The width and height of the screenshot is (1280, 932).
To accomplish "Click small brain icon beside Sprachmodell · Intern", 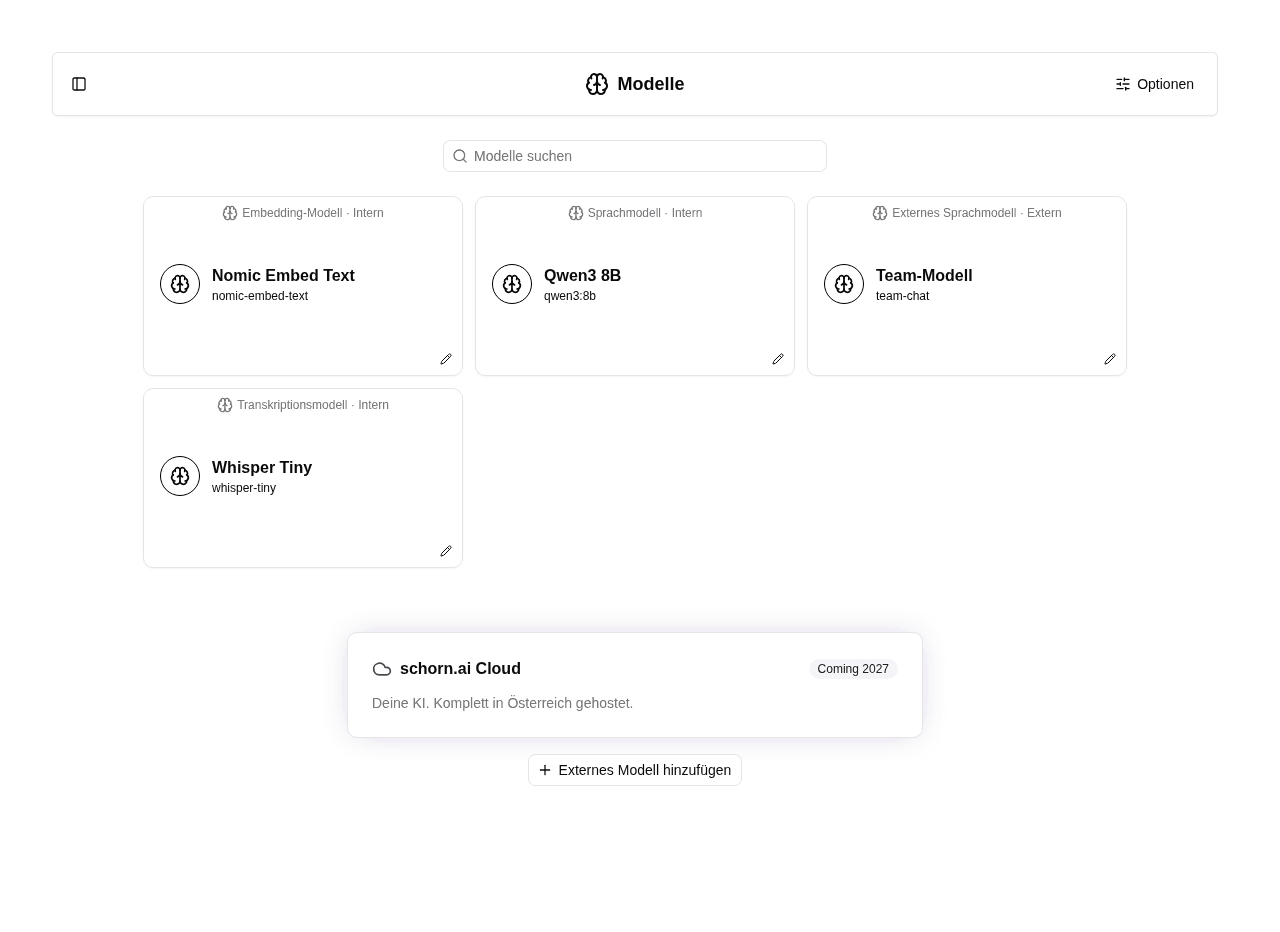I will pyautogui.click(x=576, y=213).
